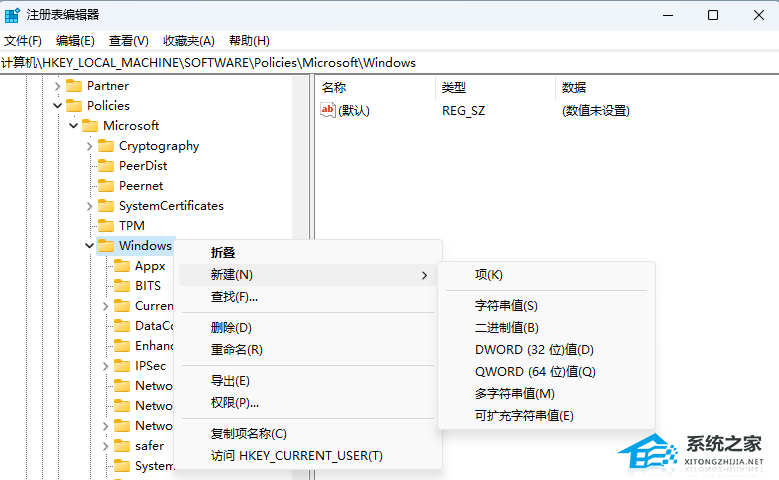Expand the IPSec key

(105, 366)
